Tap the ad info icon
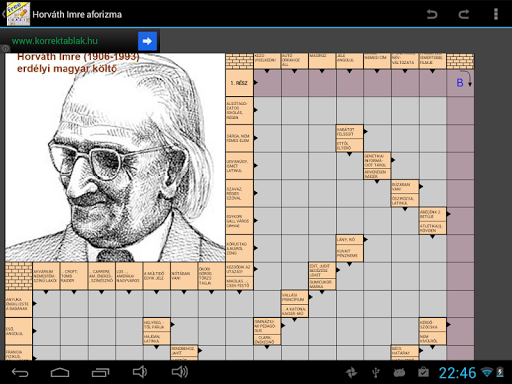This screenshot has width=512, height=384. 5,49
